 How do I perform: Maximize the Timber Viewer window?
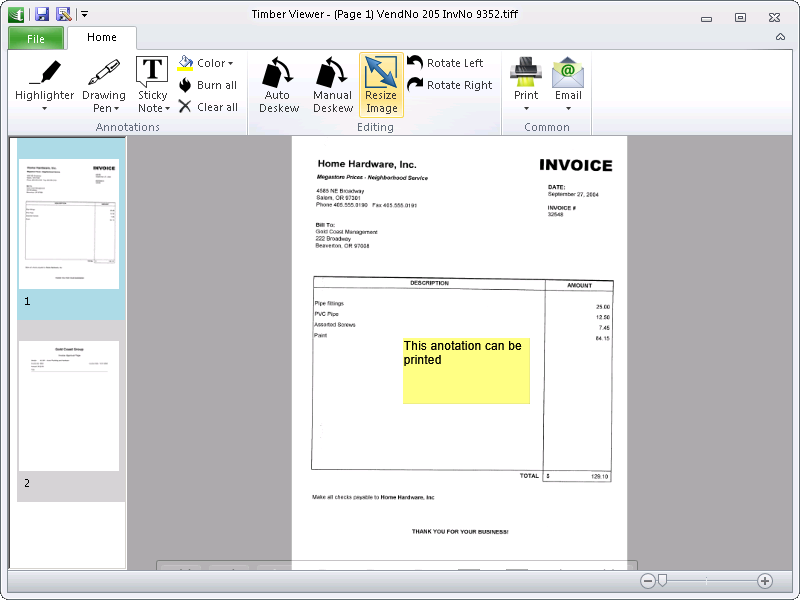740,18
